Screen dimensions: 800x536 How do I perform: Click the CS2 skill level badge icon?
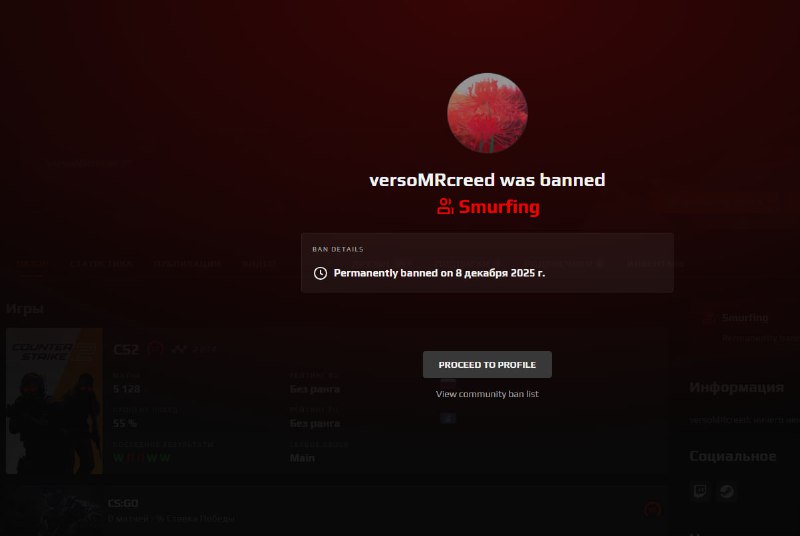155,349
